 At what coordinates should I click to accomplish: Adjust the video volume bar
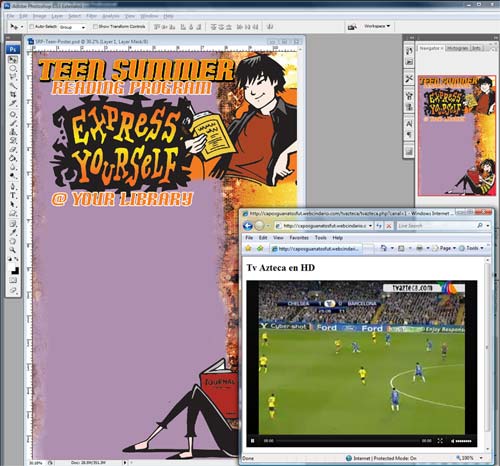tap(464, 441)
